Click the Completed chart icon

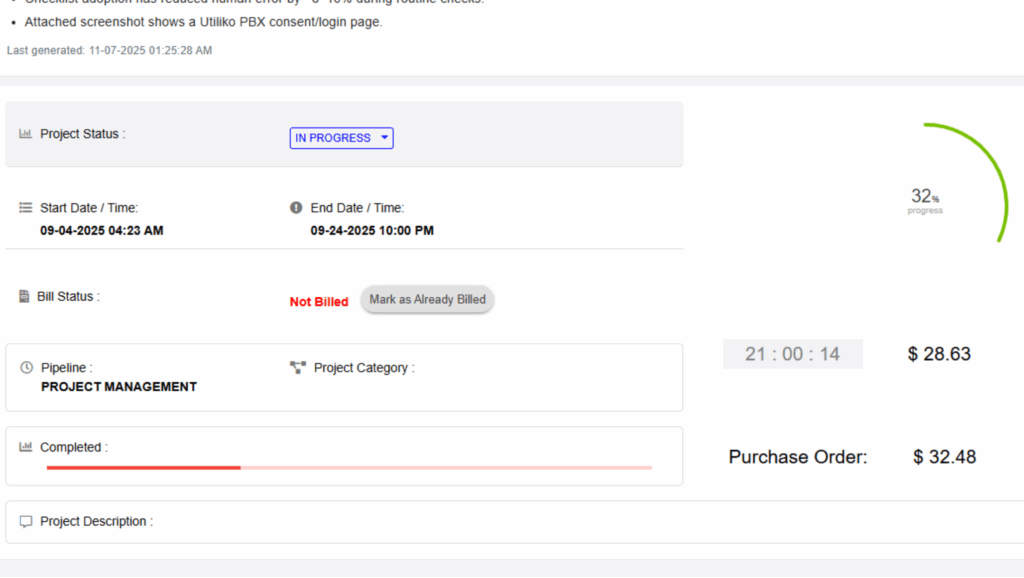coord(26,447)
